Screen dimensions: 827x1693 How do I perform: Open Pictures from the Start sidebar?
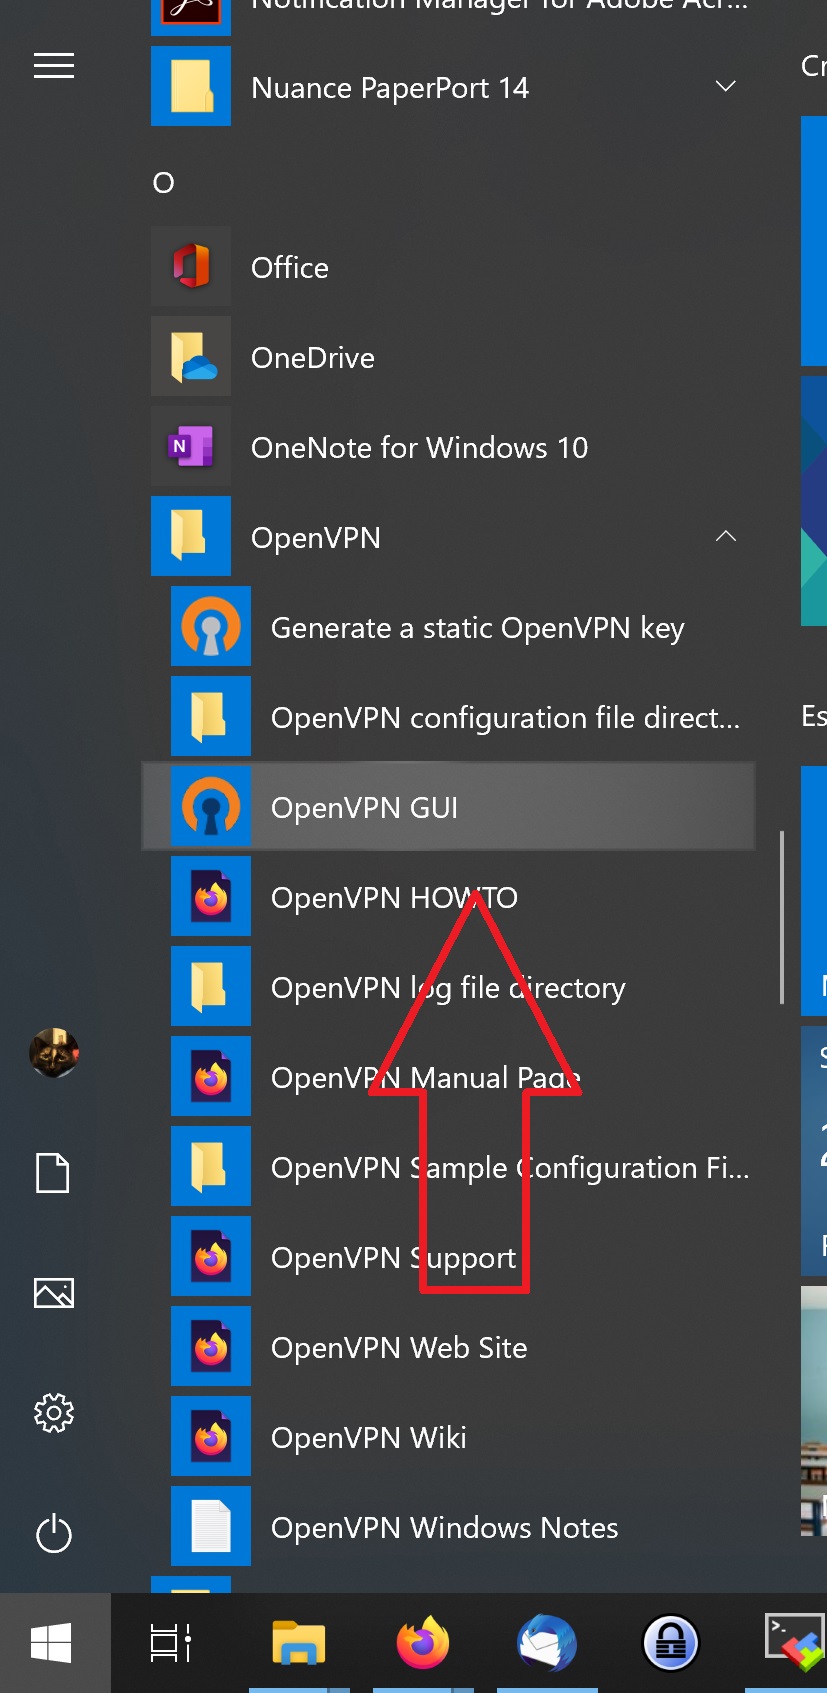[x=54, y=1293]
